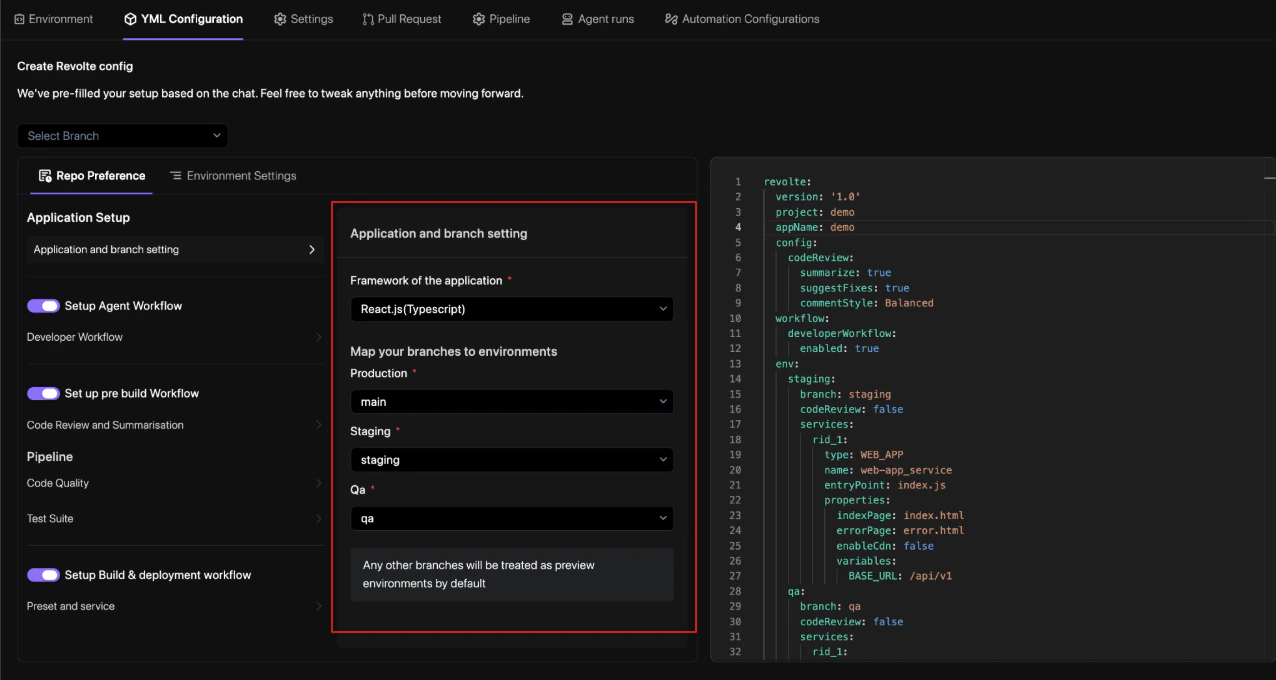This screenshot has height=680, width=1276.
Task: Open Code Review and Summarisation row
Action: pyautogui.click(x=175, y=425)
